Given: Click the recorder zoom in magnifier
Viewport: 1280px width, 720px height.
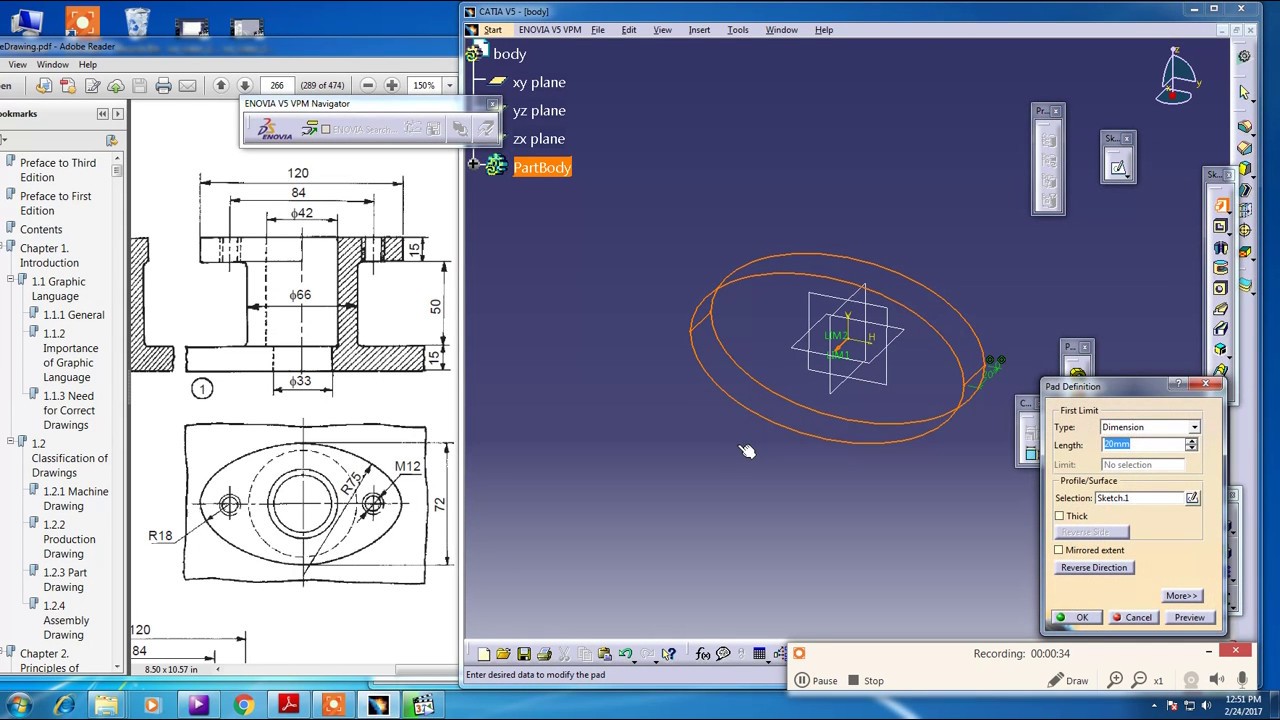Looking at the screenshot, I should click(x=1115, y=680).
